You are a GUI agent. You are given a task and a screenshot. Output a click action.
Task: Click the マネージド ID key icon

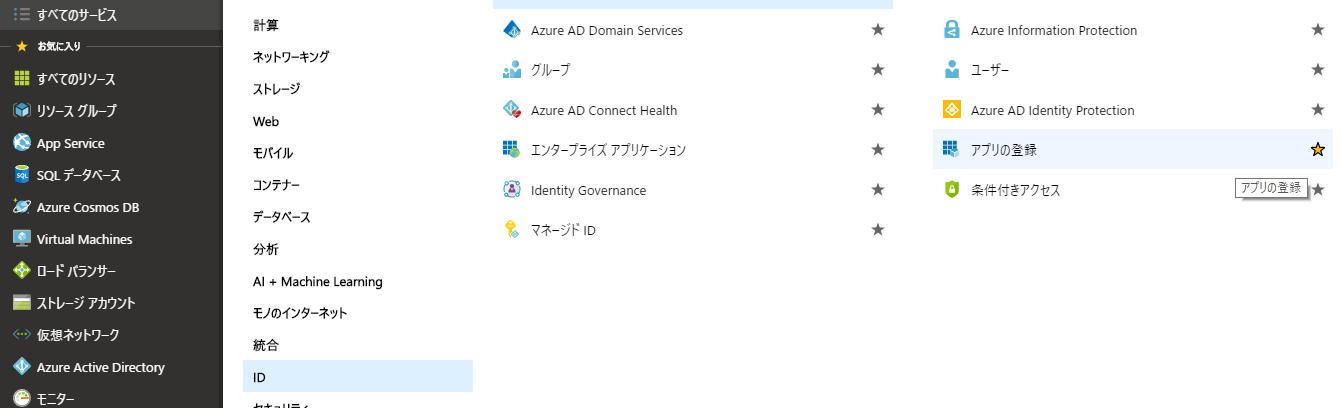coord(512,230)
